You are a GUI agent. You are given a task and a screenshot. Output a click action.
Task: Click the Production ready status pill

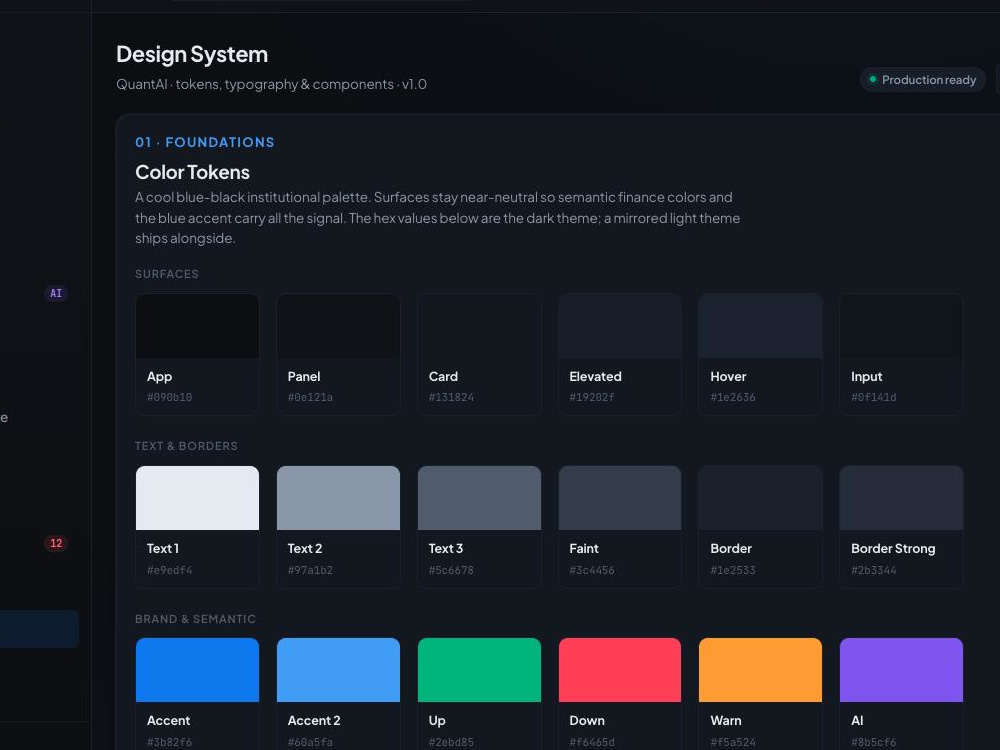tap(922, 80)
